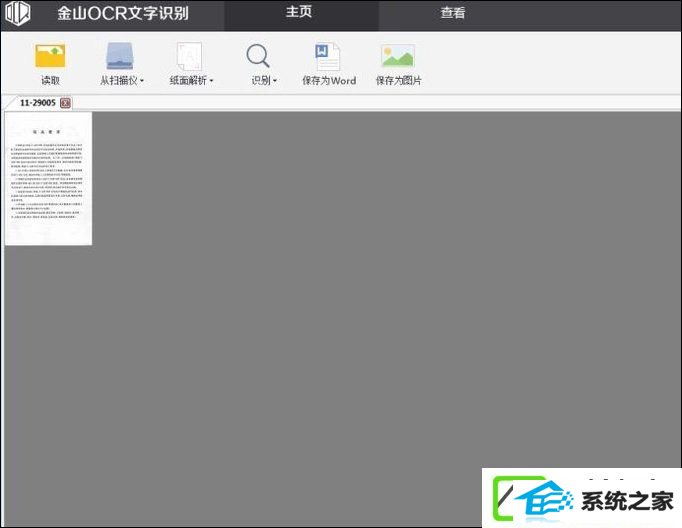Click the 保存为Word document icon
Viewport: 682px width, 528px height.
click(328, 56)
